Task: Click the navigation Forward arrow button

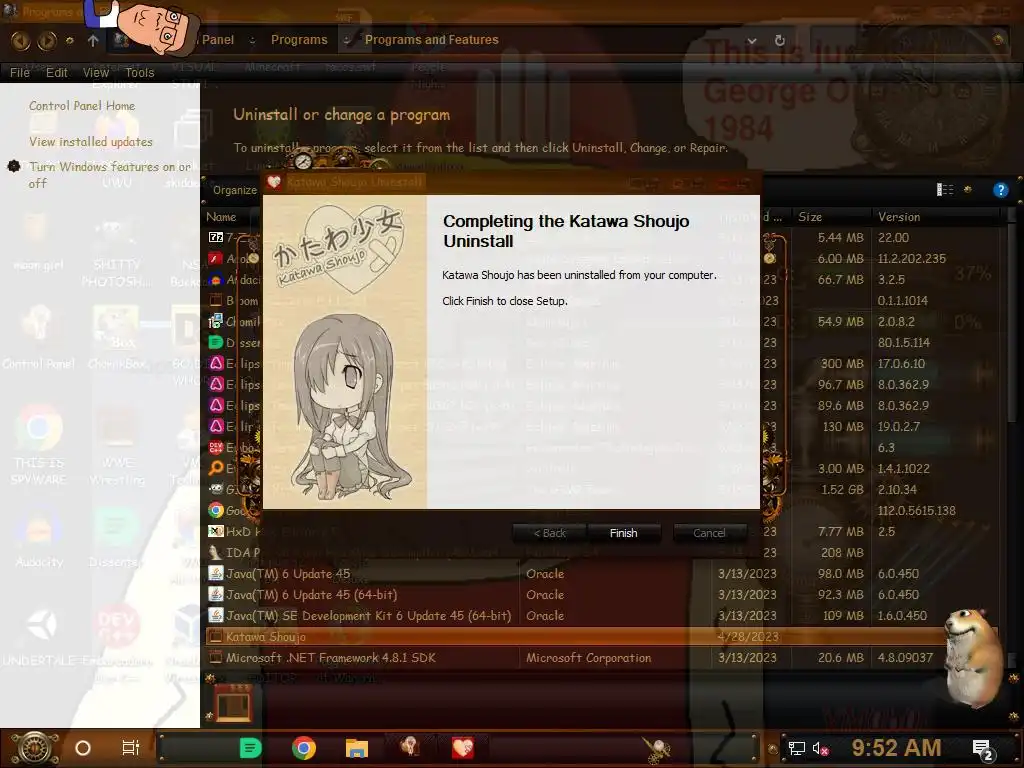Action: 46,40
